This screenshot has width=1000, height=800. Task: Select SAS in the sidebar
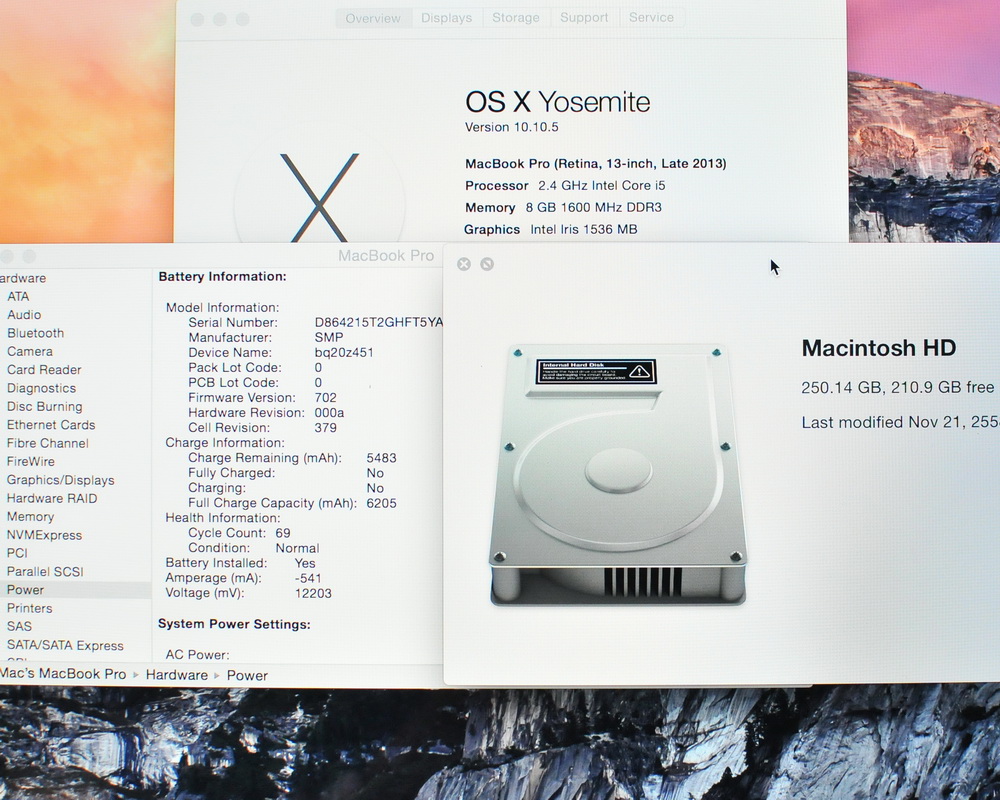pos(19,626)
